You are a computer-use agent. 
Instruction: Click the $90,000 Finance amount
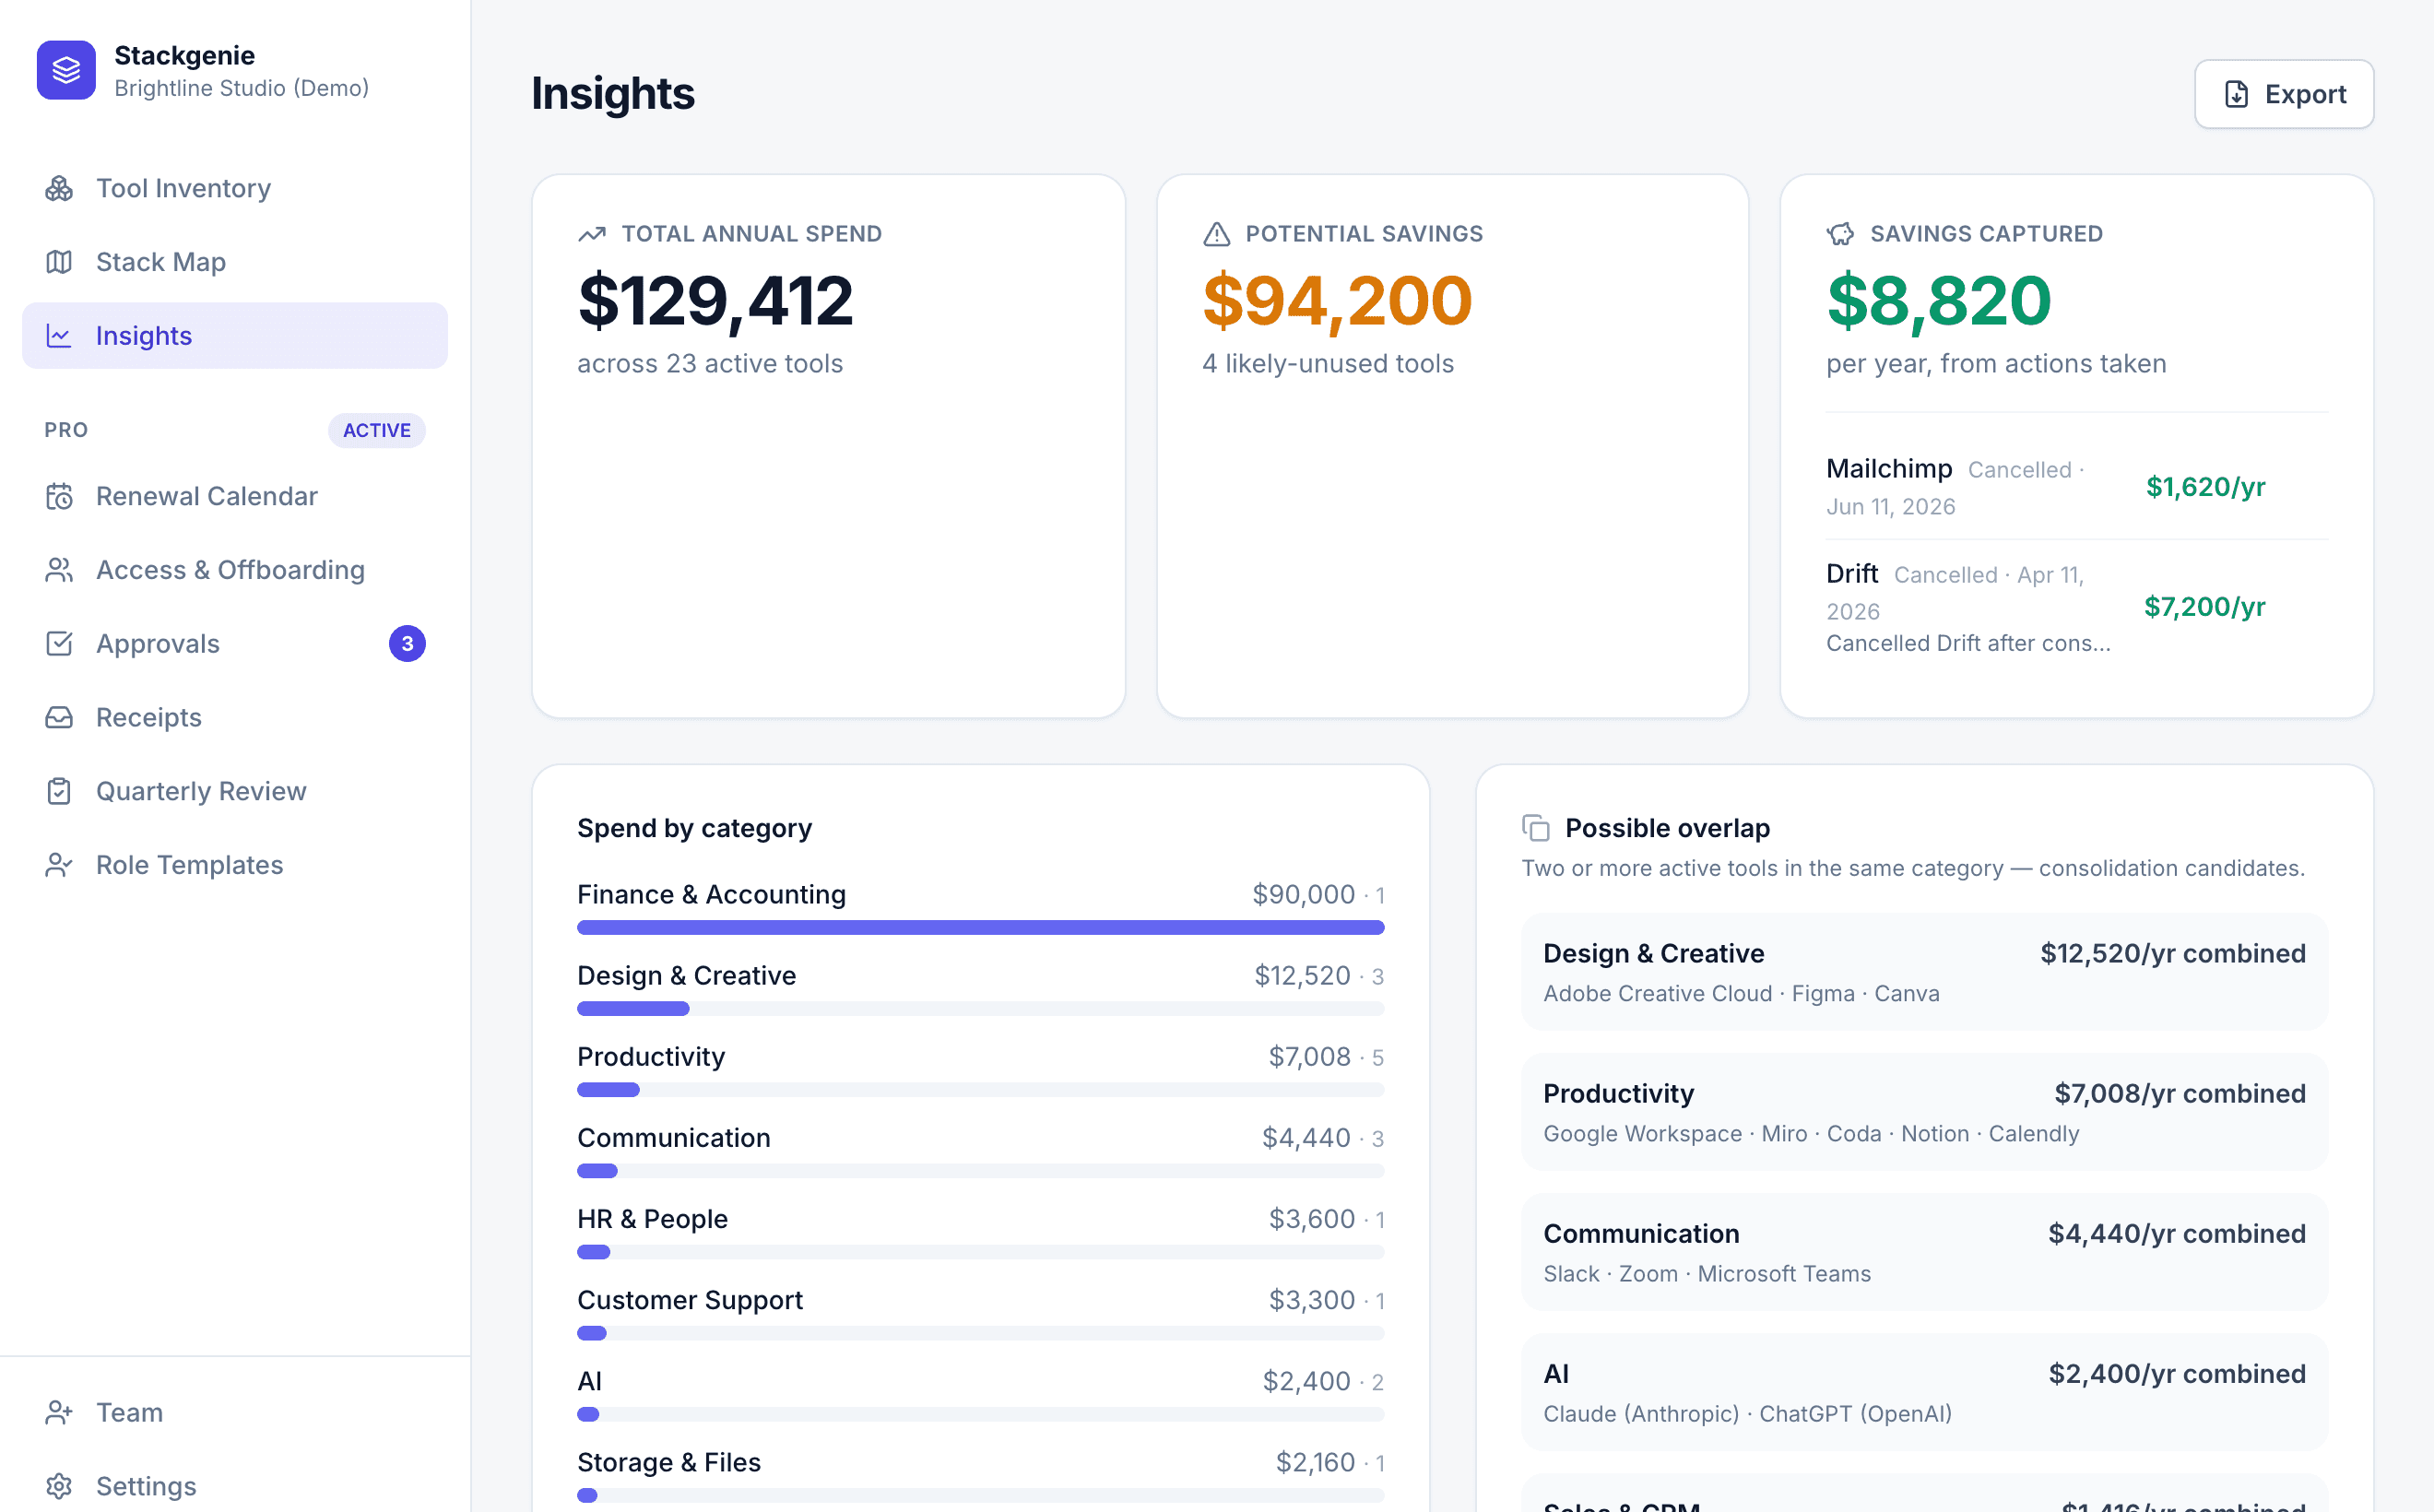[x=1303, y=894]
